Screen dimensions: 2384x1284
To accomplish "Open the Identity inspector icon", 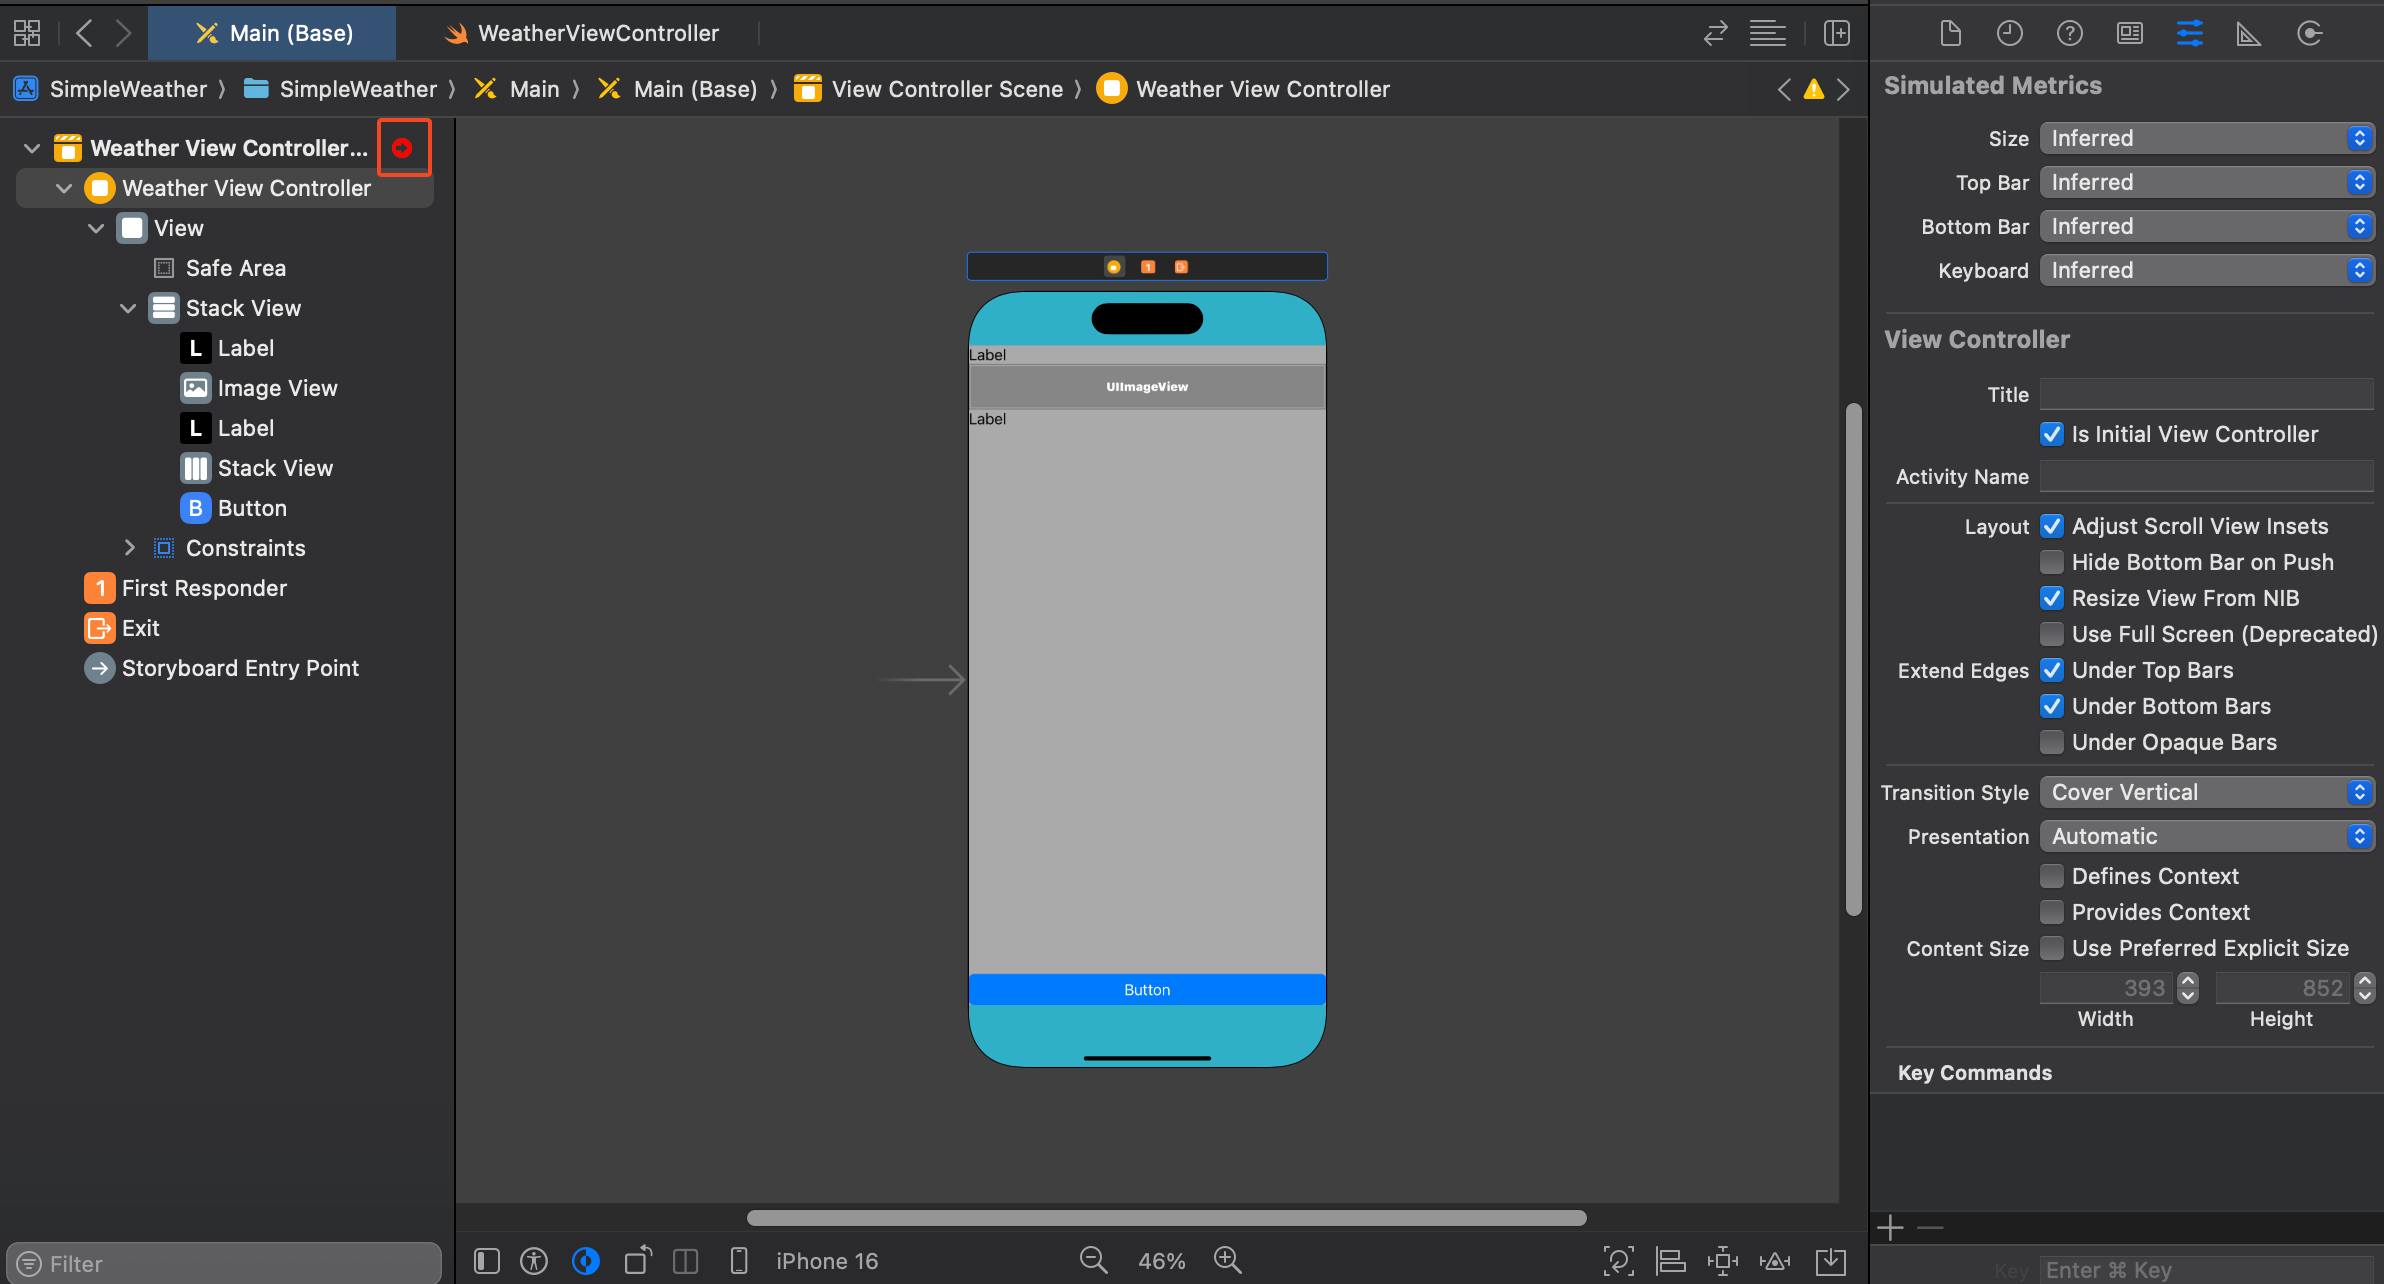I will pos(2129,34).
